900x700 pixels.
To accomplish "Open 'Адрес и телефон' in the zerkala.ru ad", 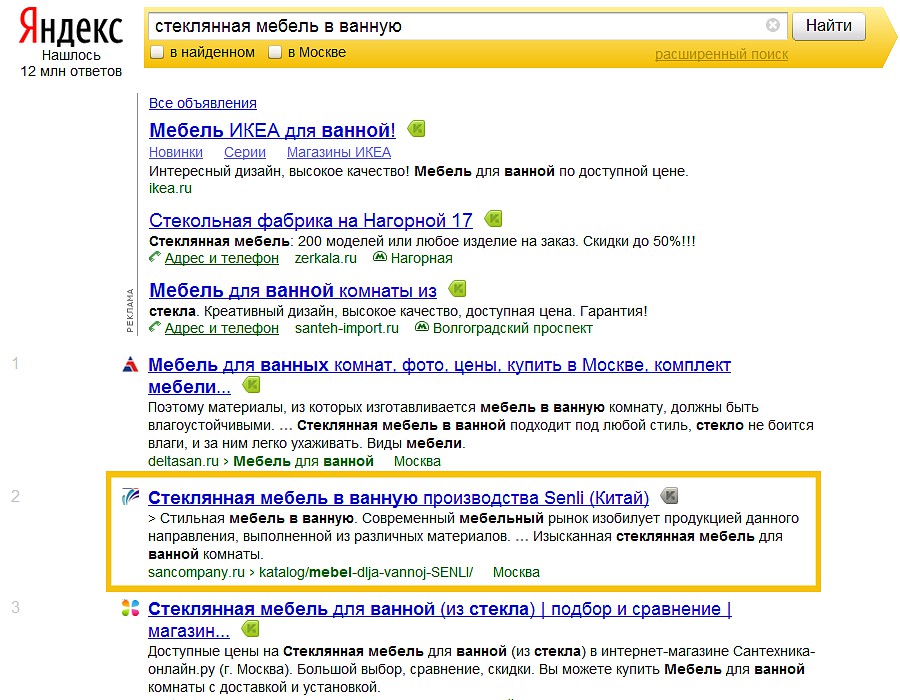I will pyautogui.click(x=222, y=258).
